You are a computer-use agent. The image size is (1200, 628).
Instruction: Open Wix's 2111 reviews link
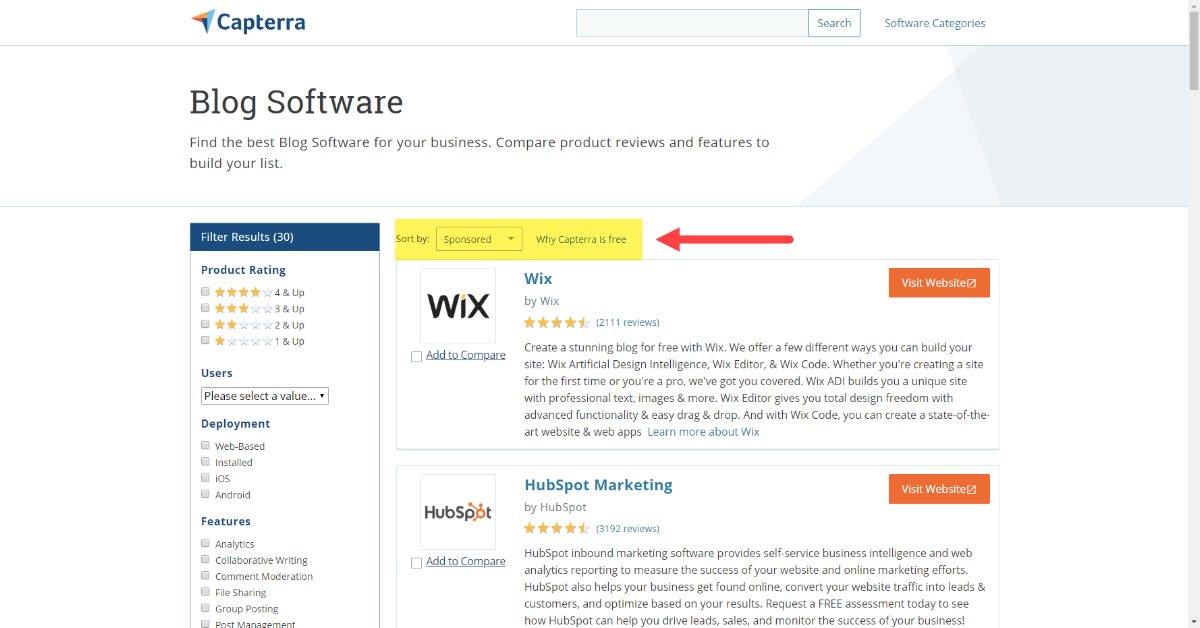[628, 323]
